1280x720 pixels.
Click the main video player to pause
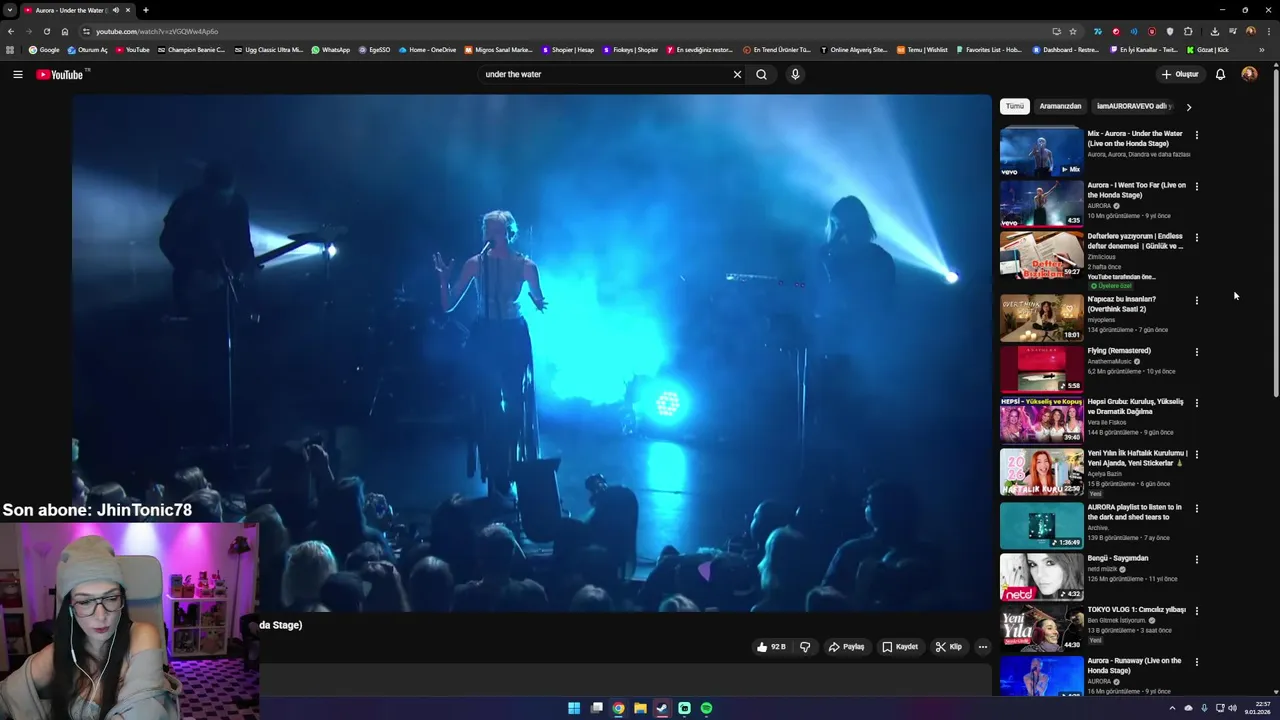coord(531,352)
